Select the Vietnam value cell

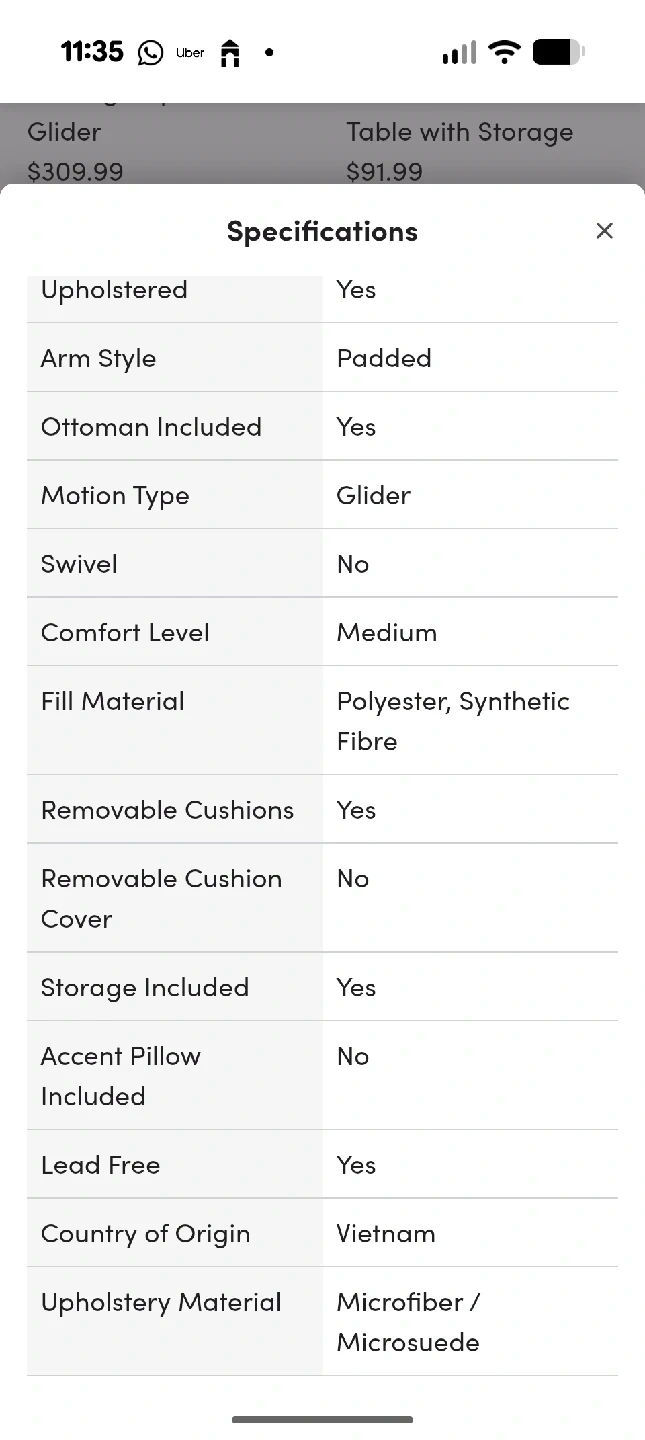[x=386, y=1233]
